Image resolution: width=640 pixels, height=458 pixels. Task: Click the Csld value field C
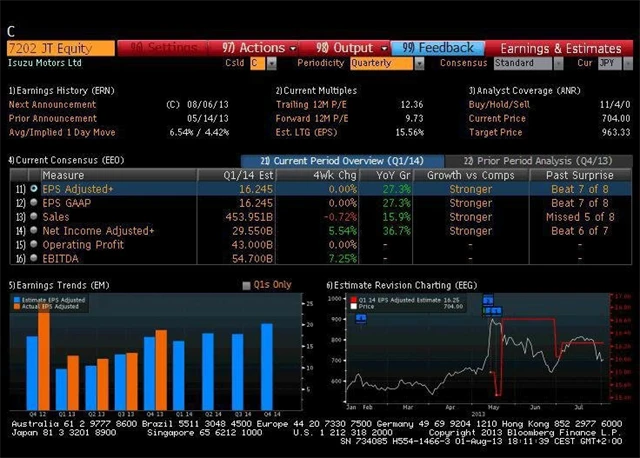pyautogui.click(x=257, y=63)
